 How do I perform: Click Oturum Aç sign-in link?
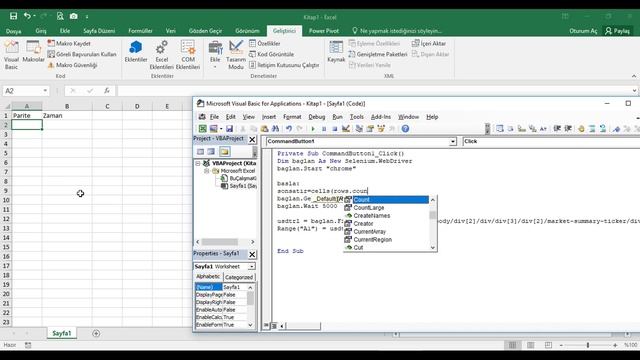583,31
